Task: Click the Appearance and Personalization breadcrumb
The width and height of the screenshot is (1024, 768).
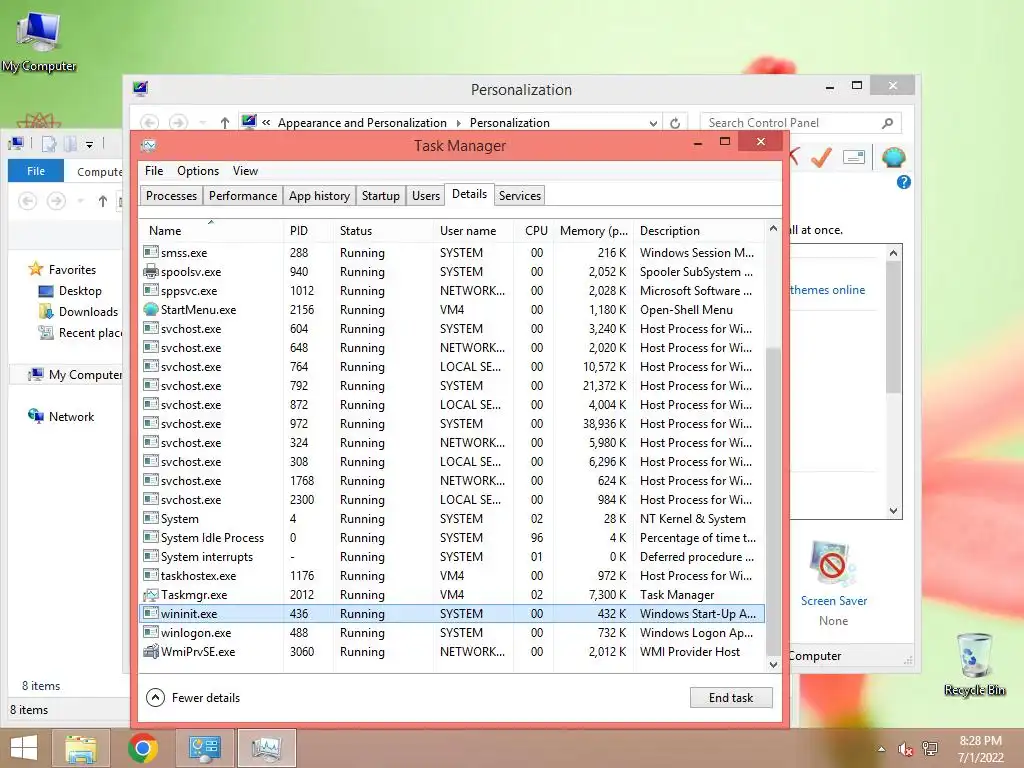Action: [362, 123]
